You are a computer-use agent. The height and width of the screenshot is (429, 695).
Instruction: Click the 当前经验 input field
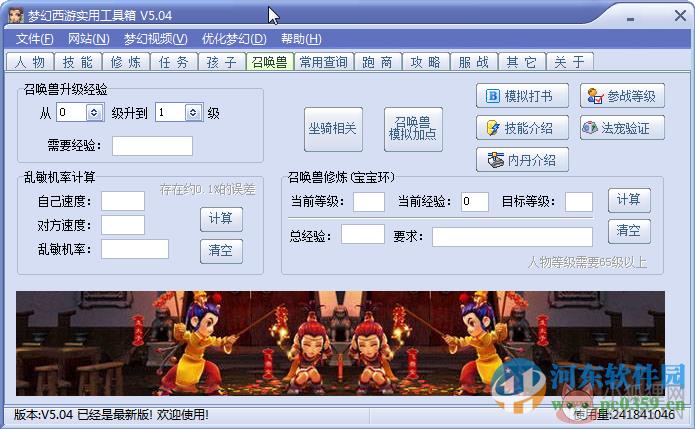coord(475,202)
